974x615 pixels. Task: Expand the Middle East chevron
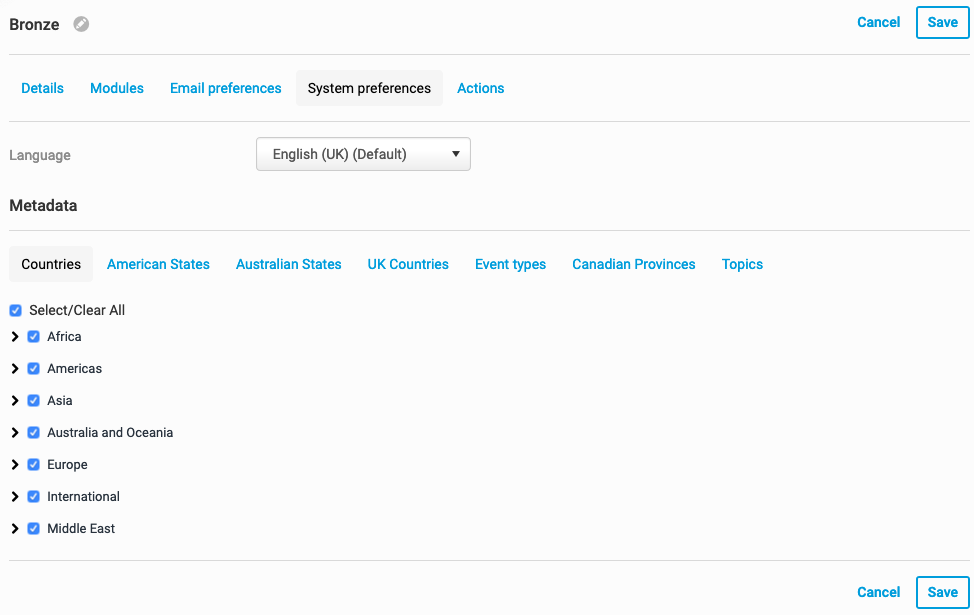coord(15,529)
